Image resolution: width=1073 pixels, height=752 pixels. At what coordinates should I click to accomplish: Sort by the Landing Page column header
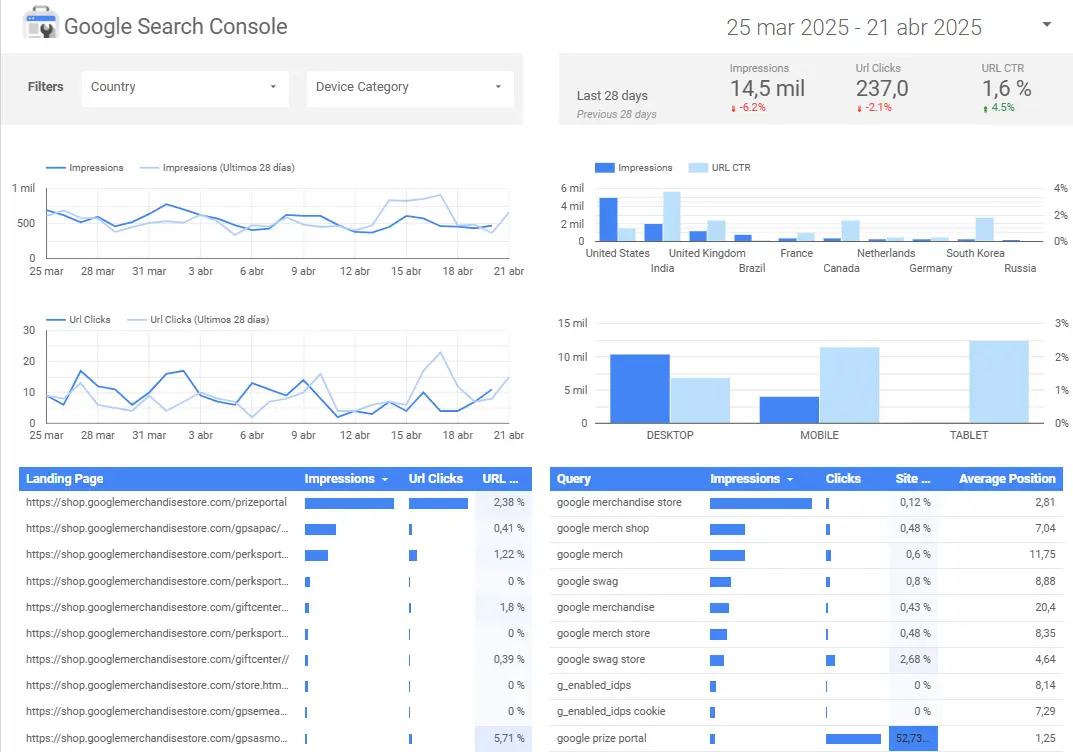point(64,479)
